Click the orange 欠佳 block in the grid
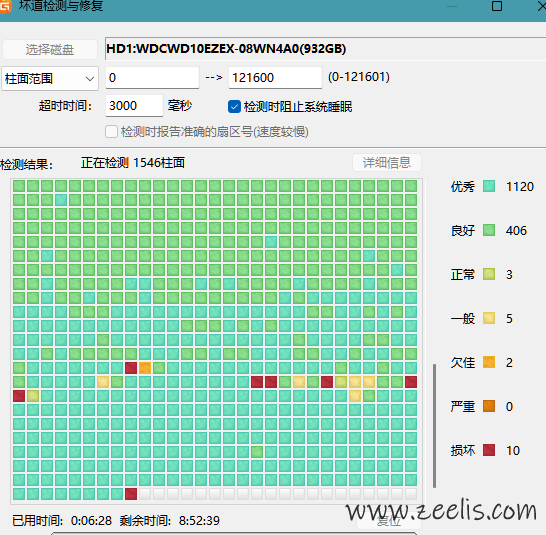 click(145, 368)
